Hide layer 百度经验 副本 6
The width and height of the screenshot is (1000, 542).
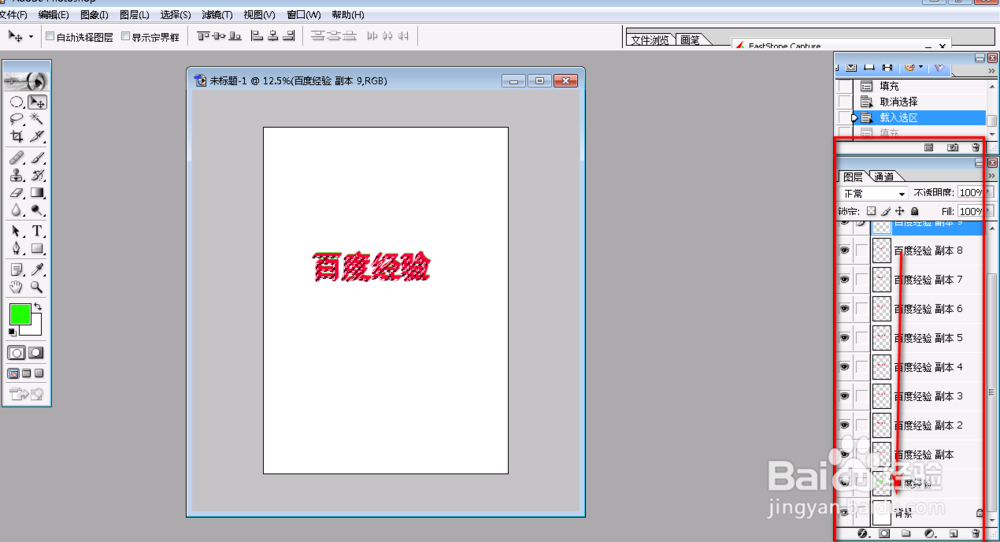tap(844, 309)
